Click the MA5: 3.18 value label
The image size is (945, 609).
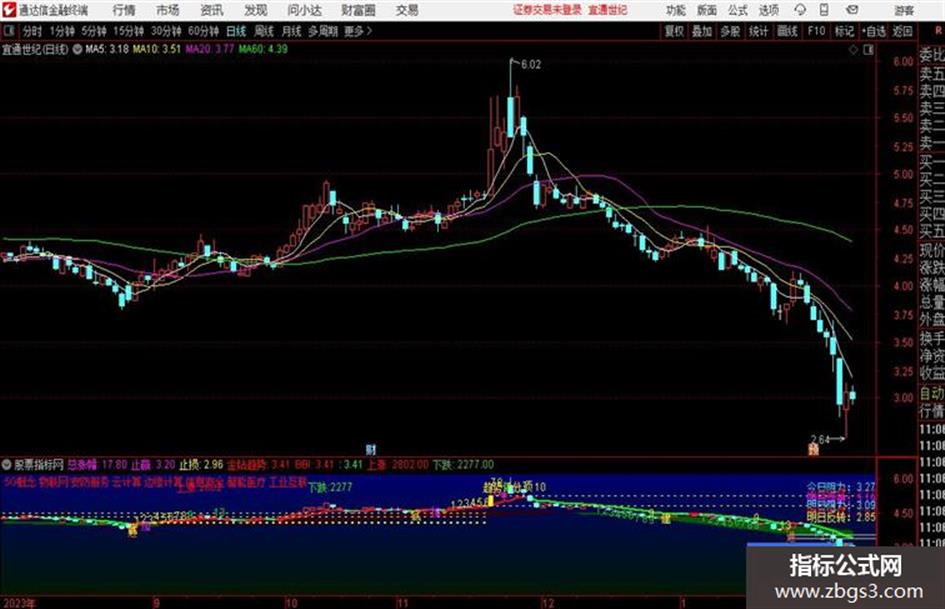[x=107, y=49]
